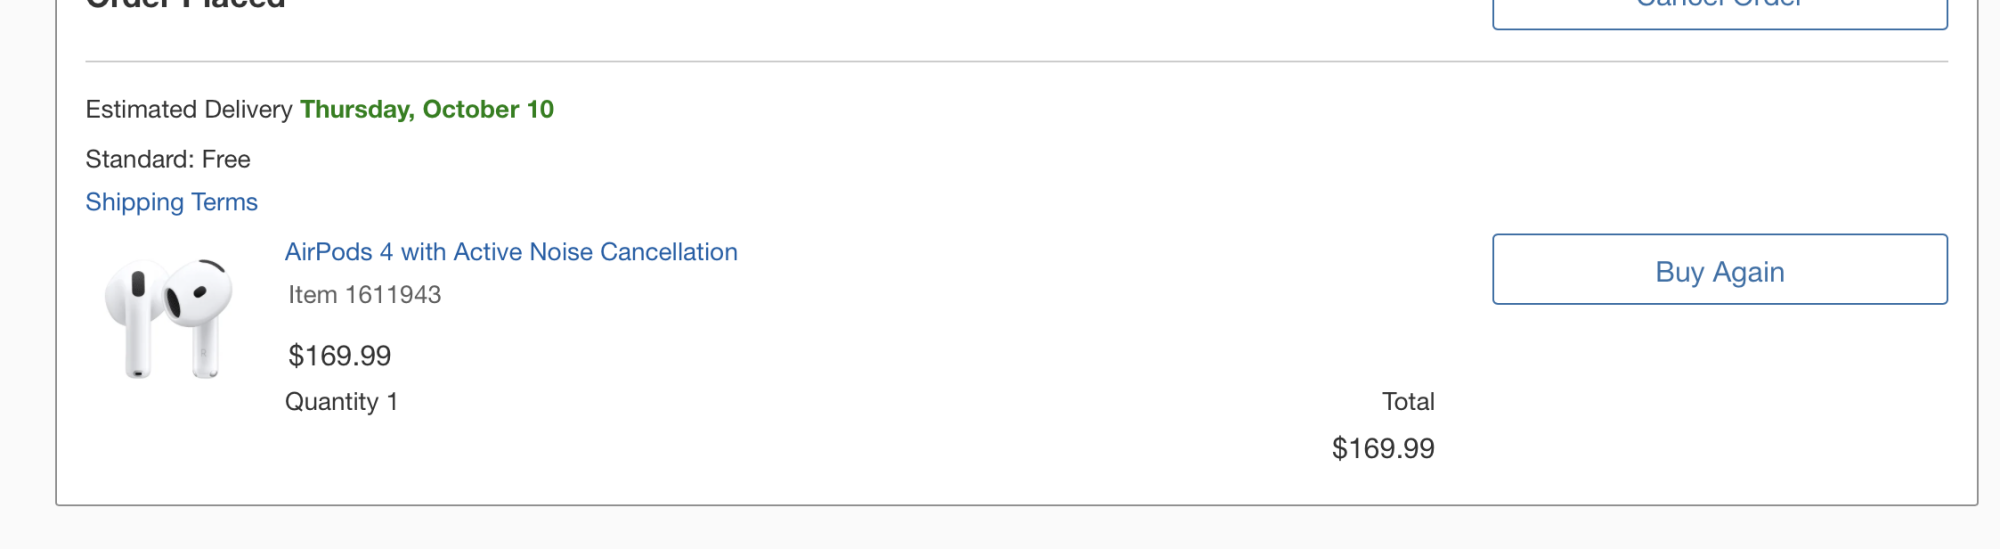2000x549 pixels.
Task: Click the word Terms in Shipping Terms
Action: [x=225, y=202]
